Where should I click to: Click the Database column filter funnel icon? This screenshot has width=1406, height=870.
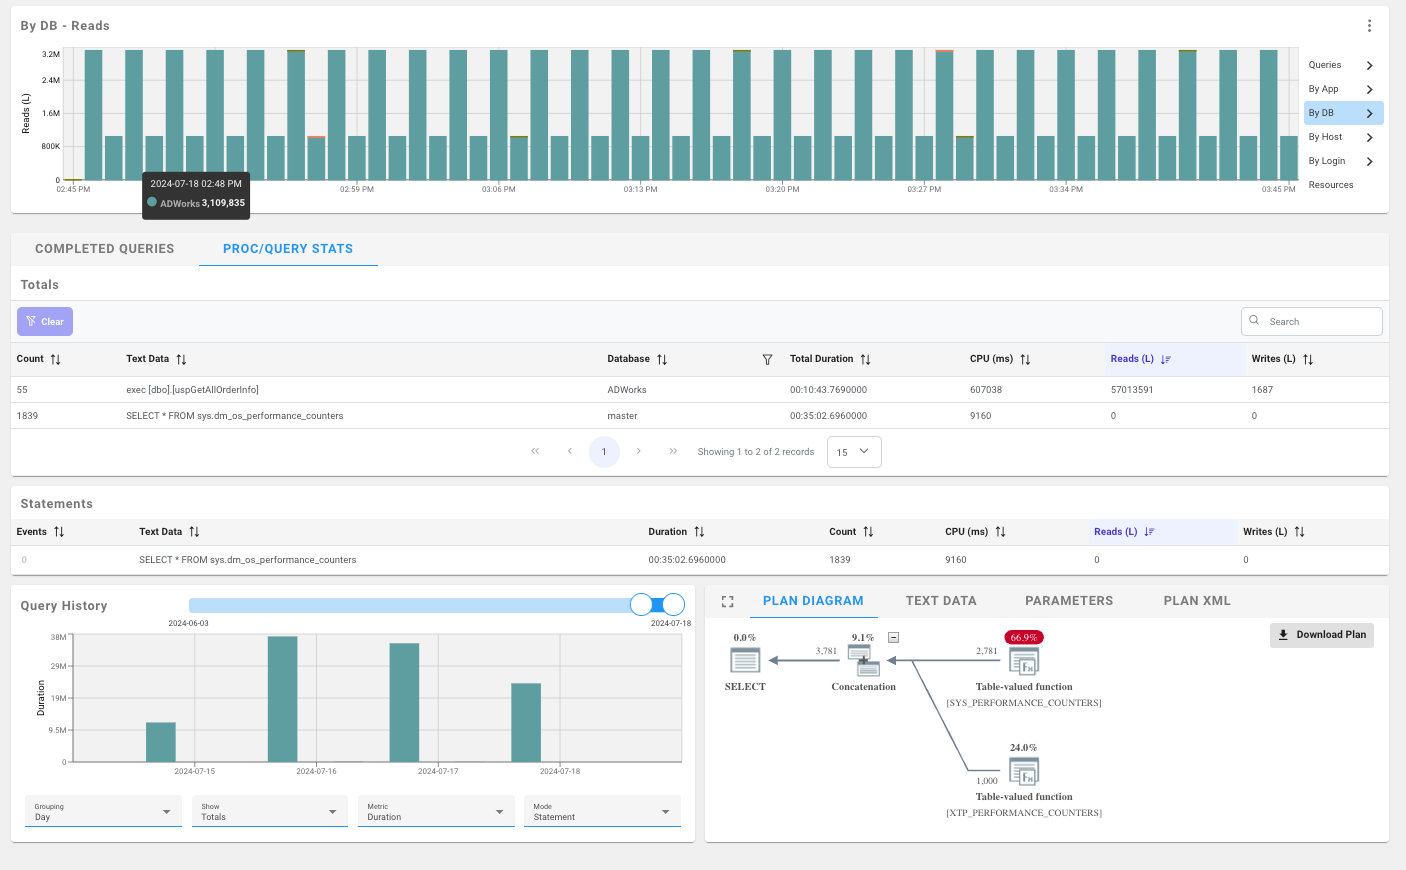[767, 358]
